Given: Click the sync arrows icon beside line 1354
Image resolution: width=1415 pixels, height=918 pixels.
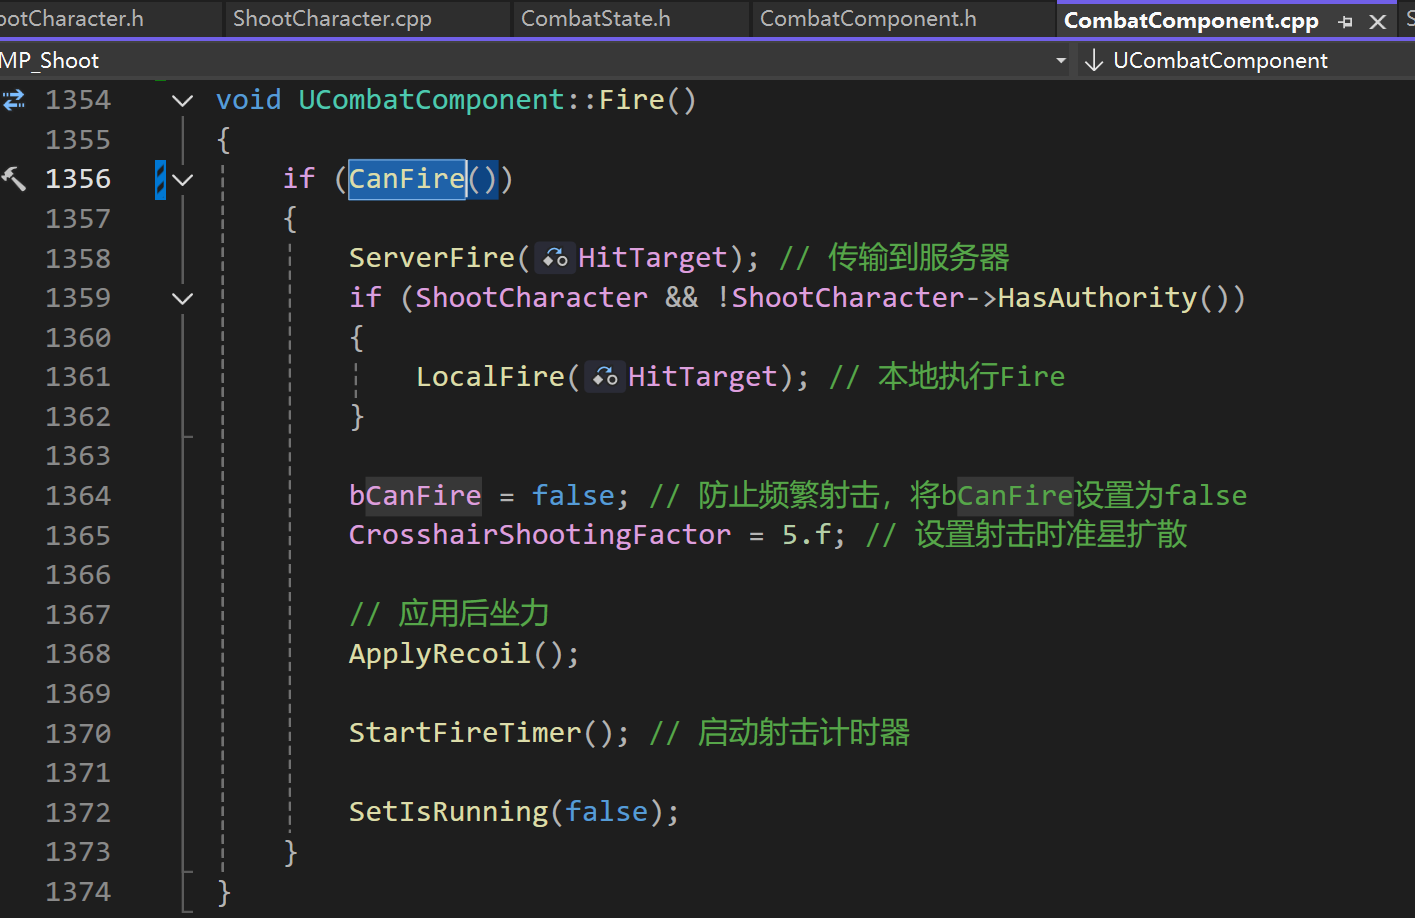Looking at the screenshot, I should (14, 100).
